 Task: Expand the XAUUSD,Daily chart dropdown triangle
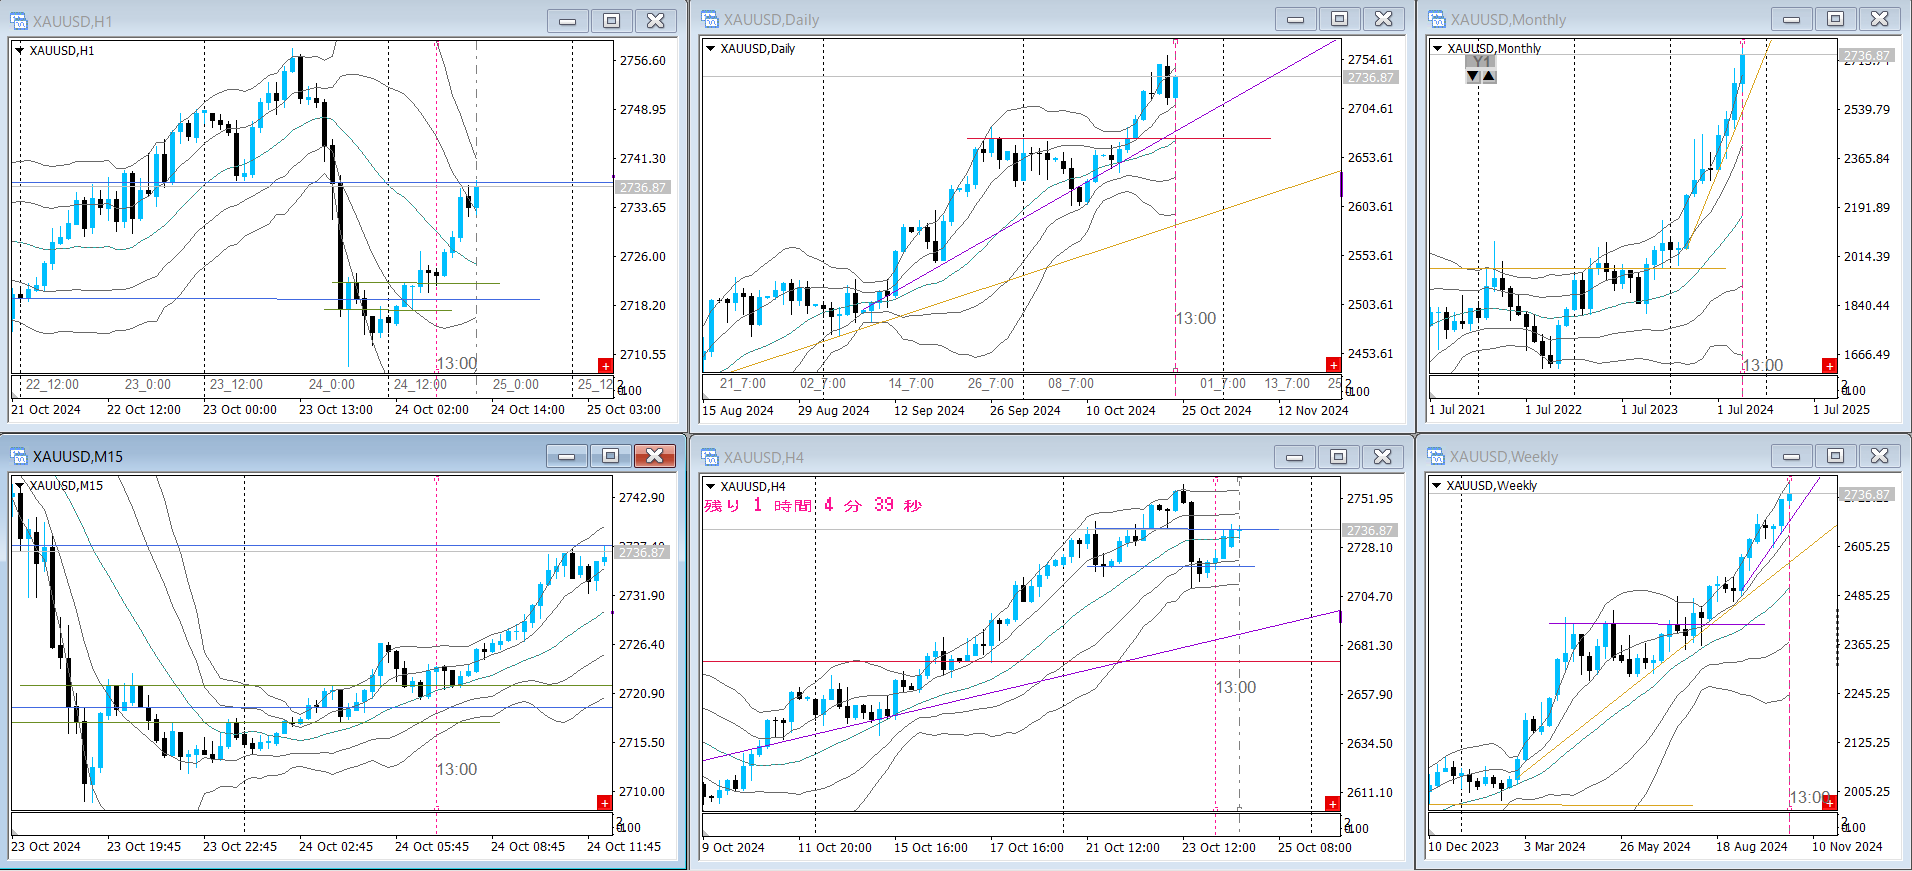tap(711, 48)
